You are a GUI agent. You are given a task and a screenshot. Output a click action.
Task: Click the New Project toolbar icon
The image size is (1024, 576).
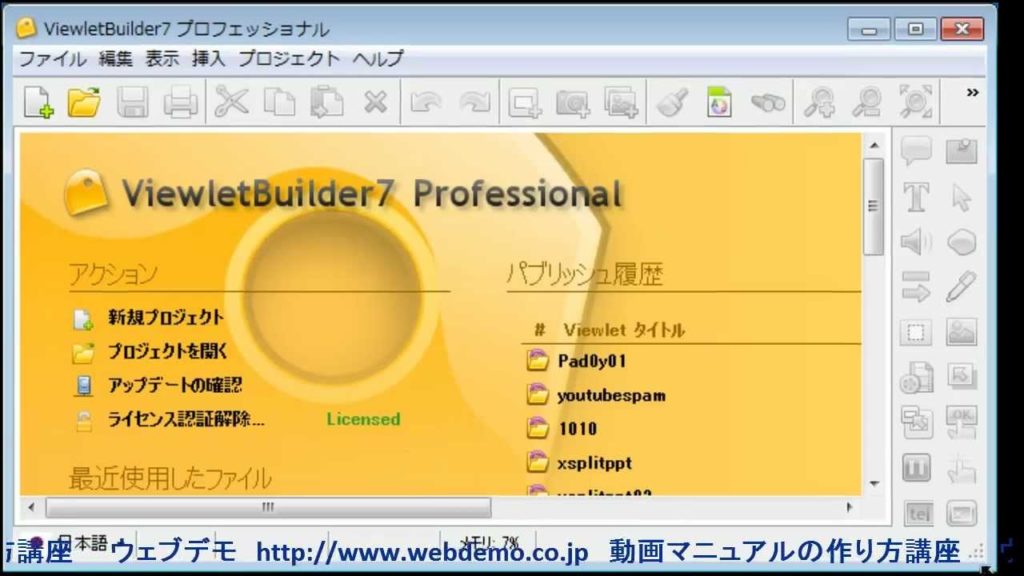tap(38, 103)
